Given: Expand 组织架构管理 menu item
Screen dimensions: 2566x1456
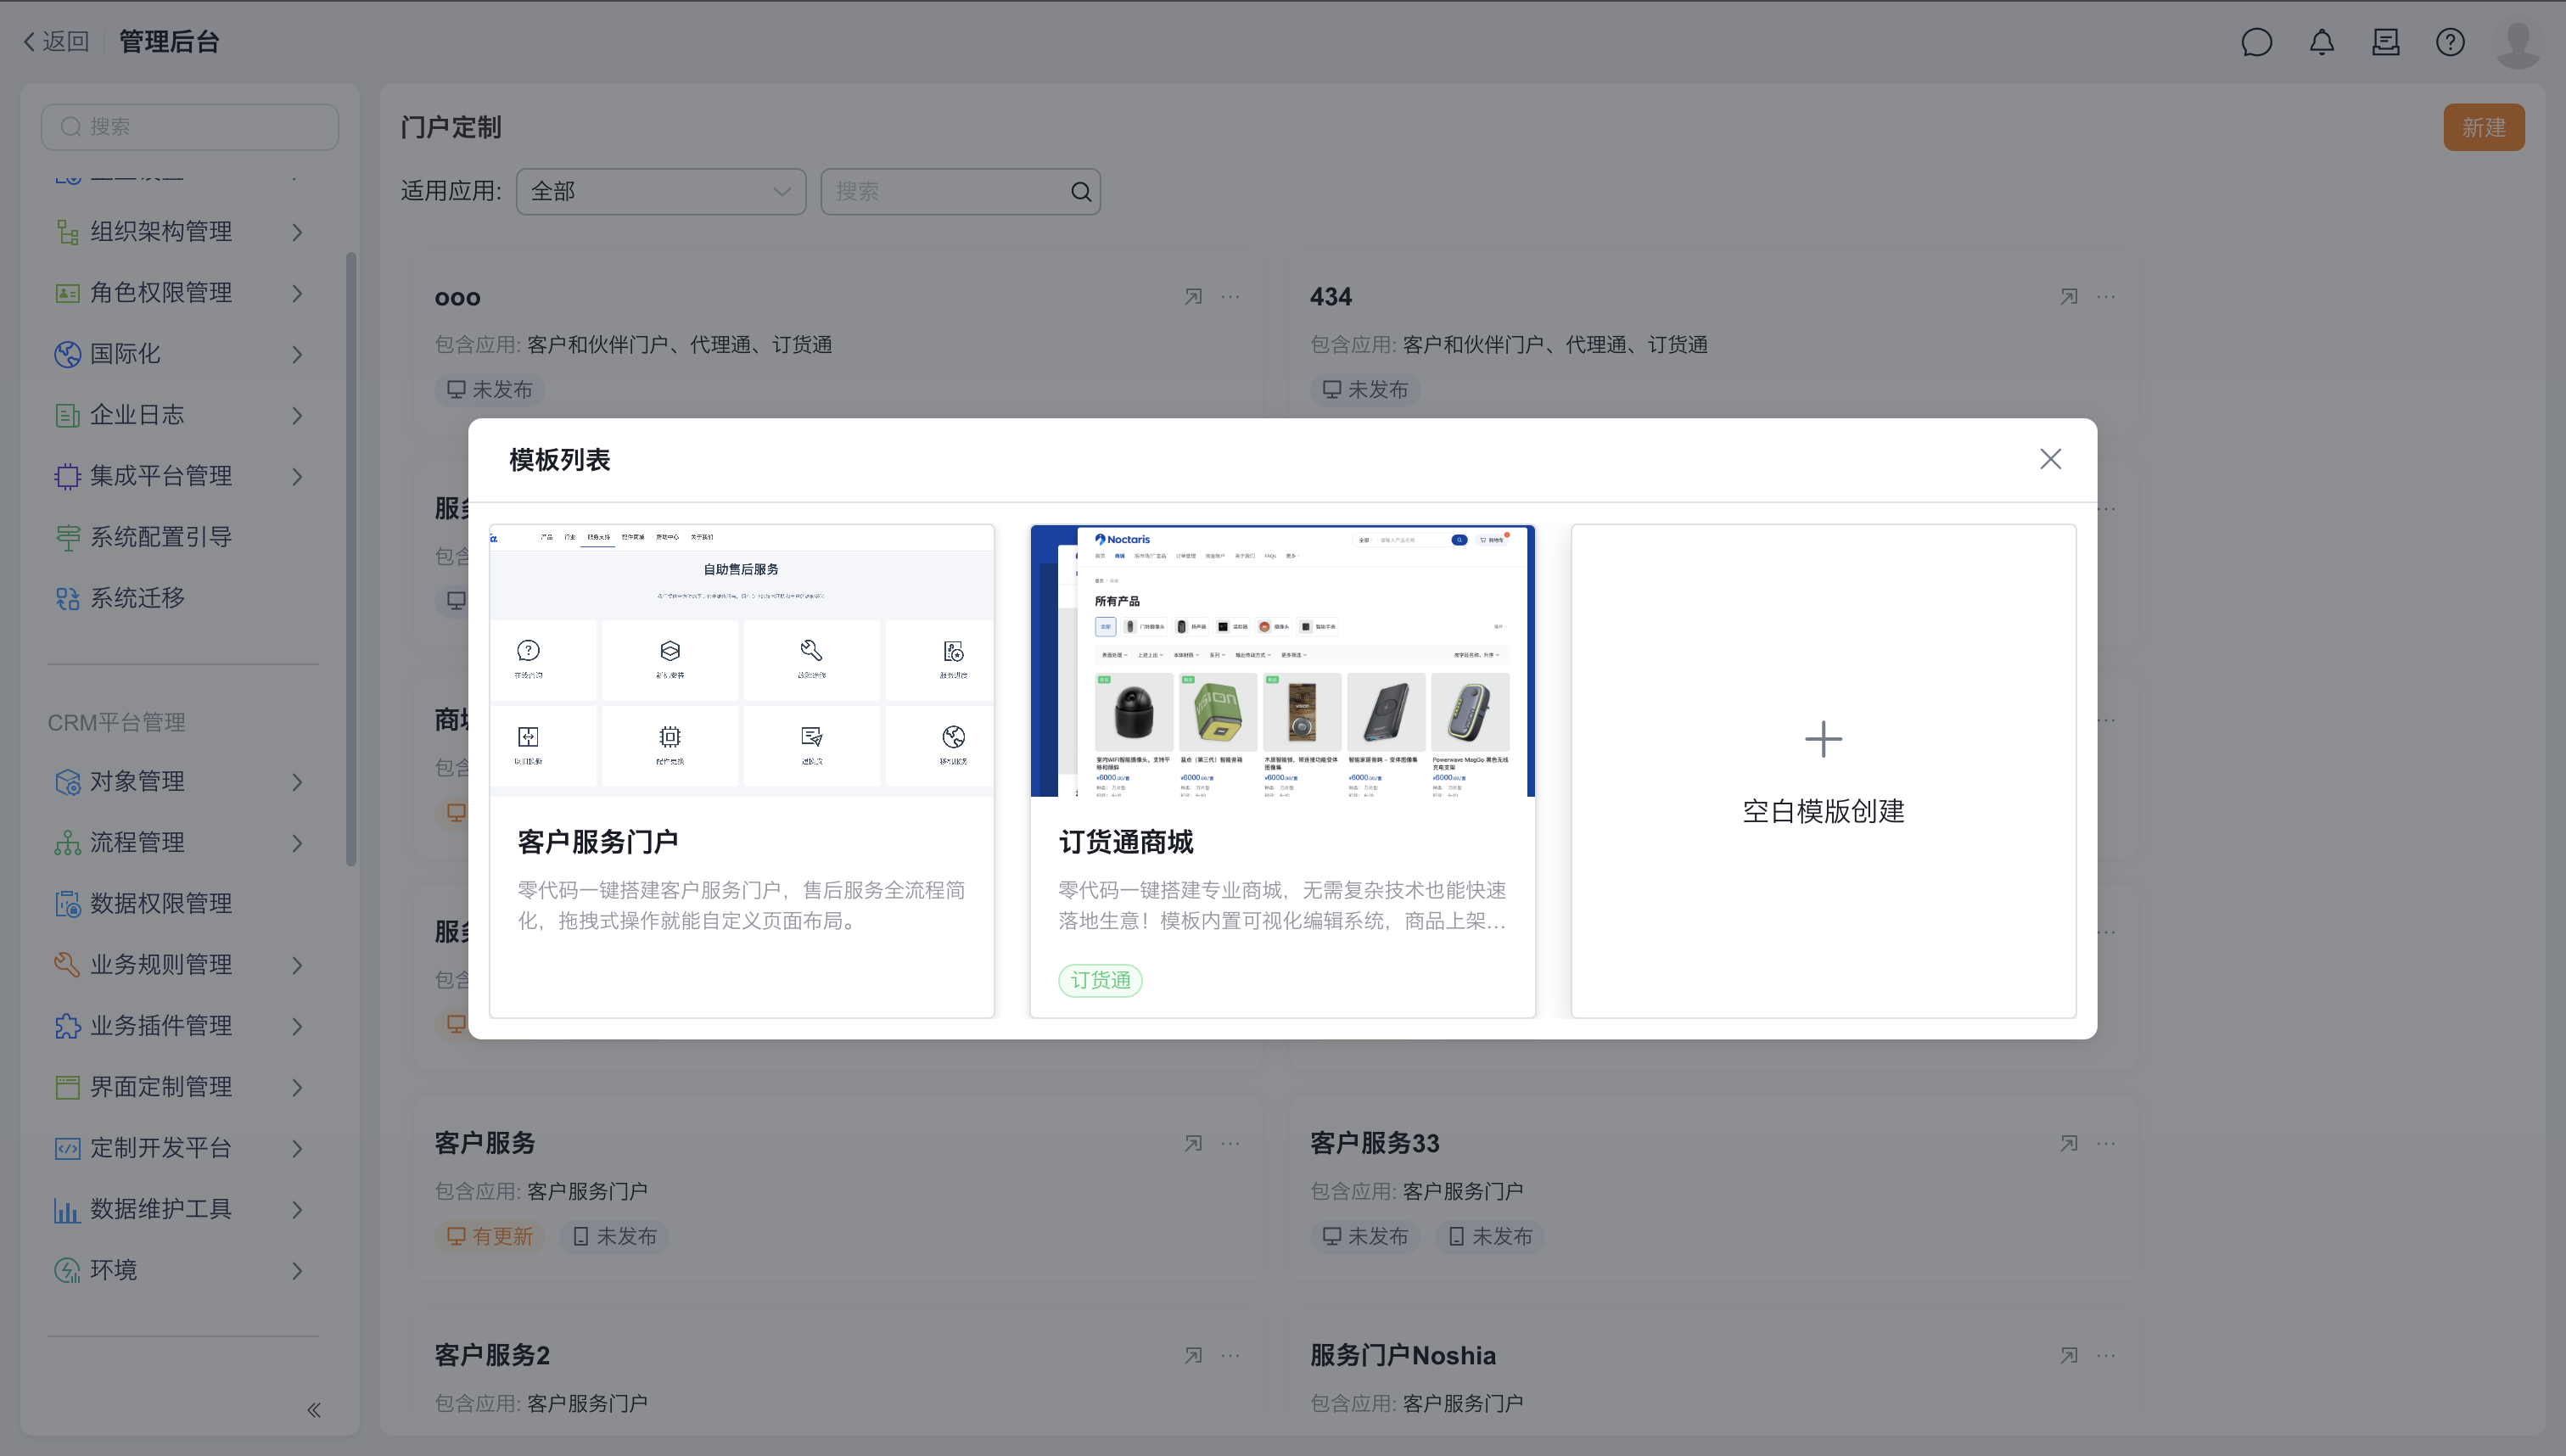Looking at the screenshot, I should point(180,232).
